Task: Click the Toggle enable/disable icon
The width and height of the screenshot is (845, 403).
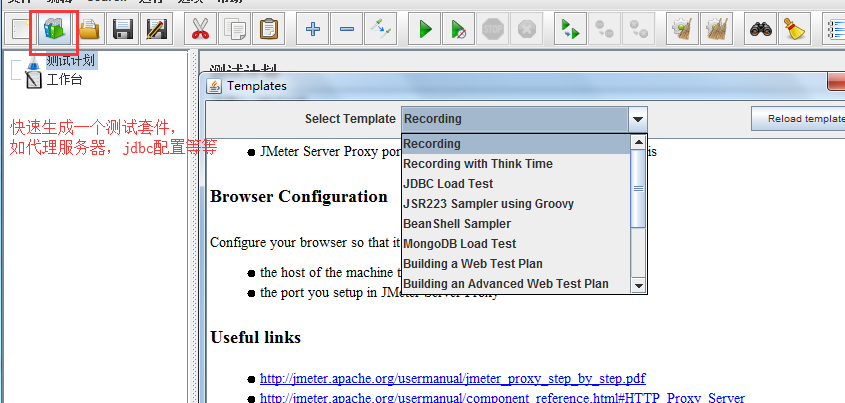Action: tap(380, 29)
